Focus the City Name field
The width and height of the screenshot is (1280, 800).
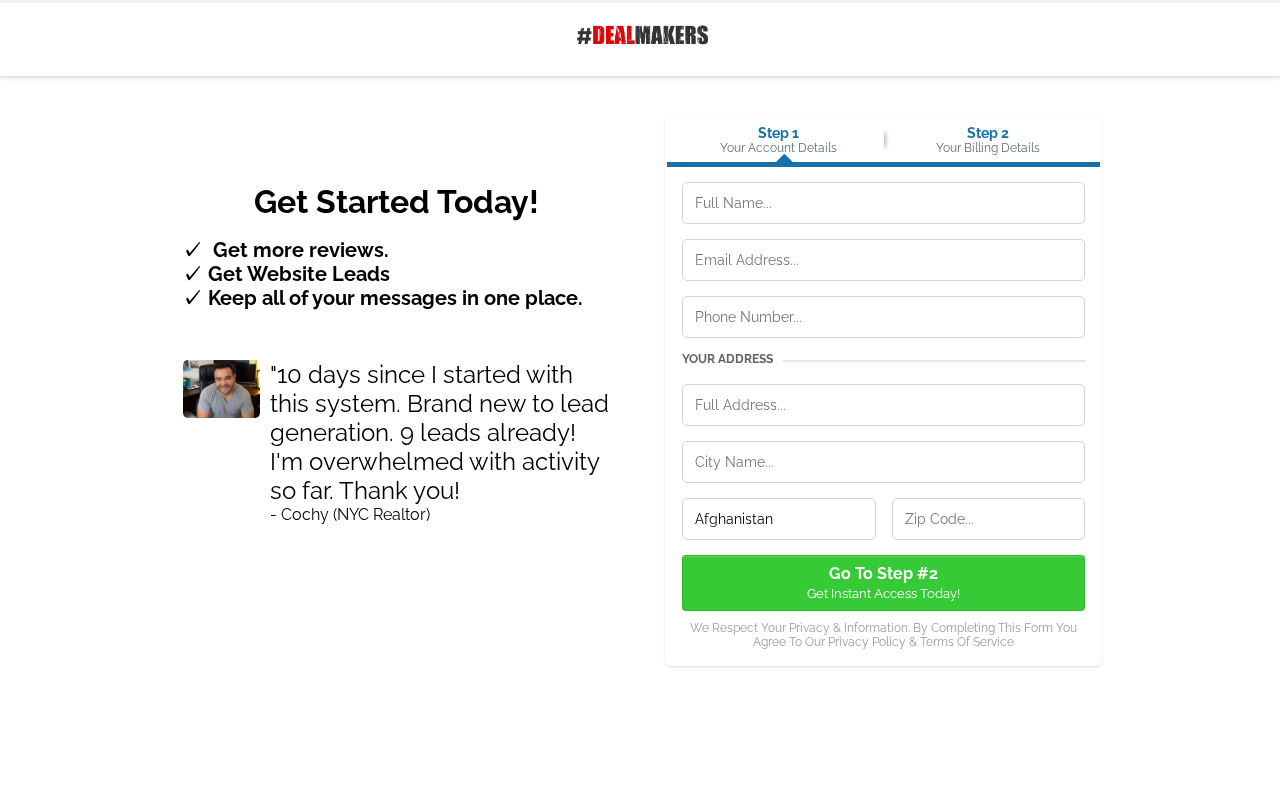pos(883,462)
